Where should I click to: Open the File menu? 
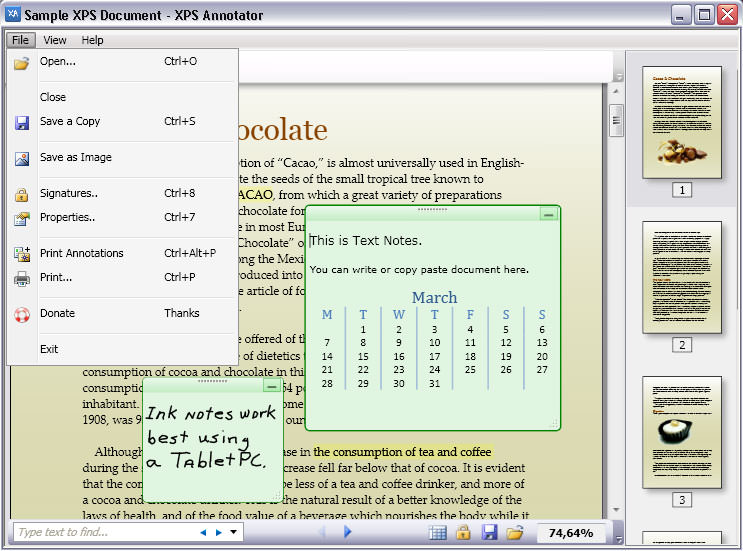coord(20,40)
